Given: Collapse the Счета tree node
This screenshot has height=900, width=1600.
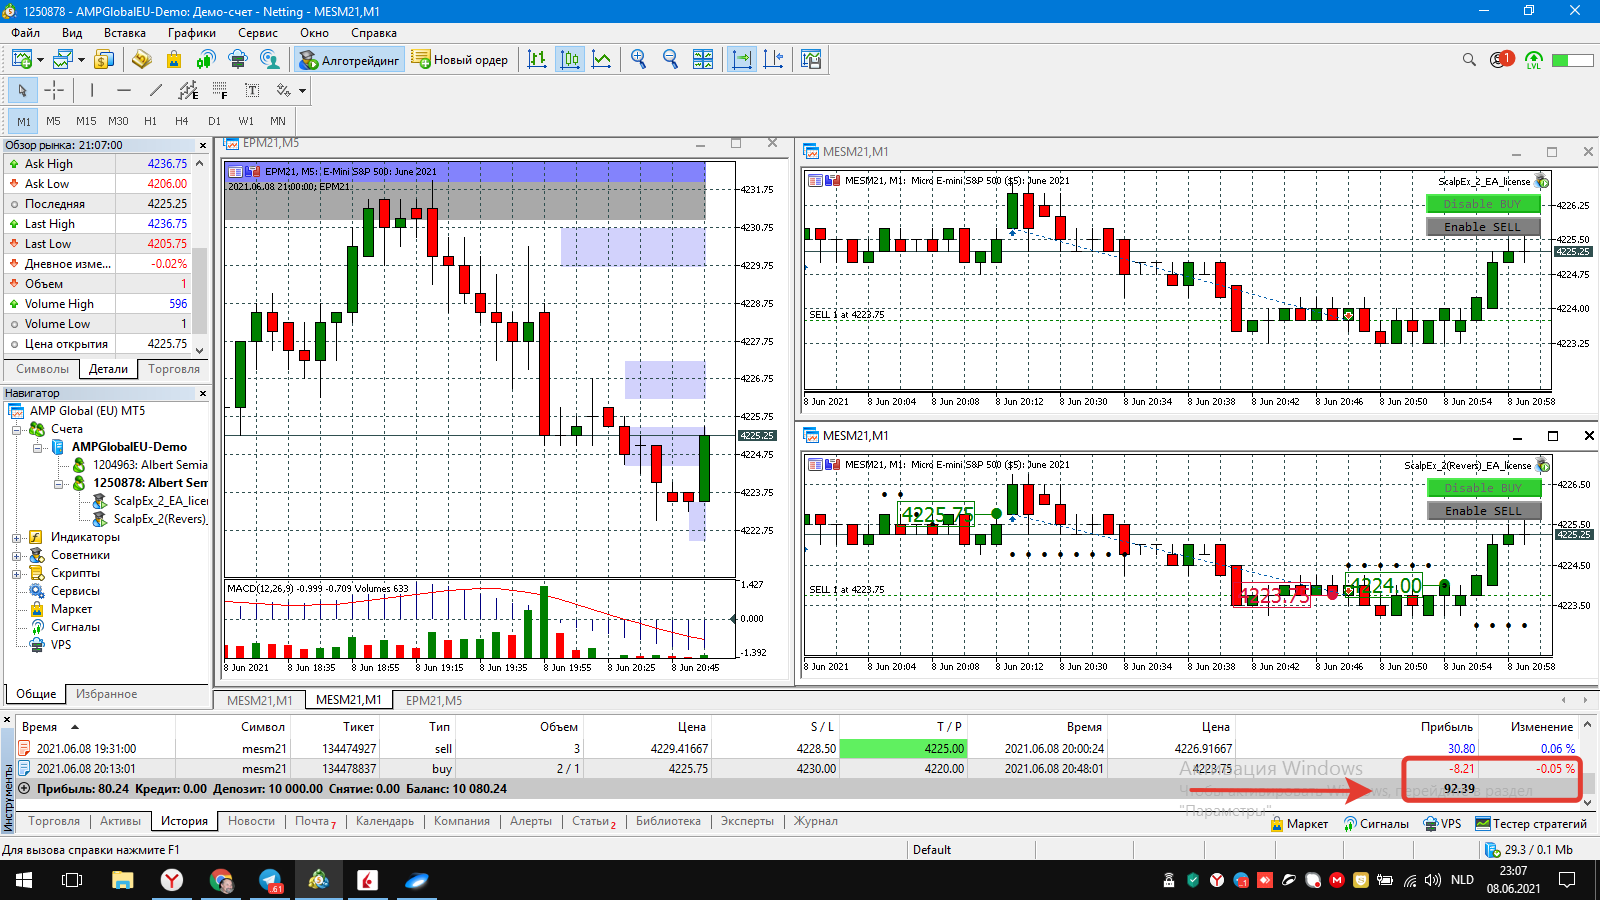Looking at the screenshot, I should pyautogui.click(x=17, y=429).
